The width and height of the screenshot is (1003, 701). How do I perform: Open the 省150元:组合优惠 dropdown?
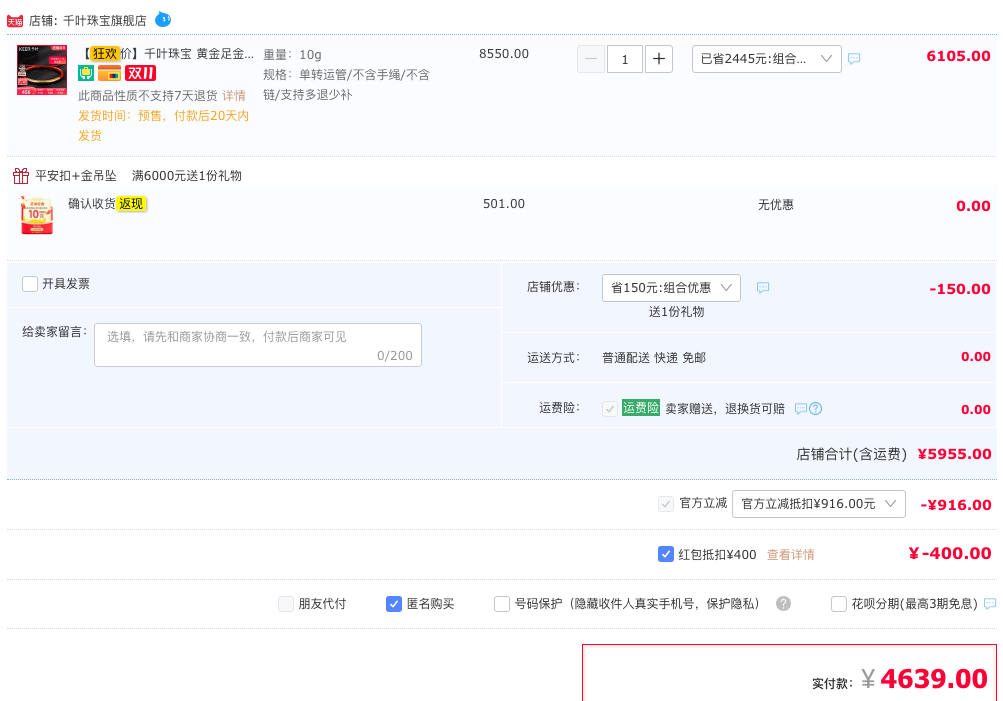click(671, 288)
